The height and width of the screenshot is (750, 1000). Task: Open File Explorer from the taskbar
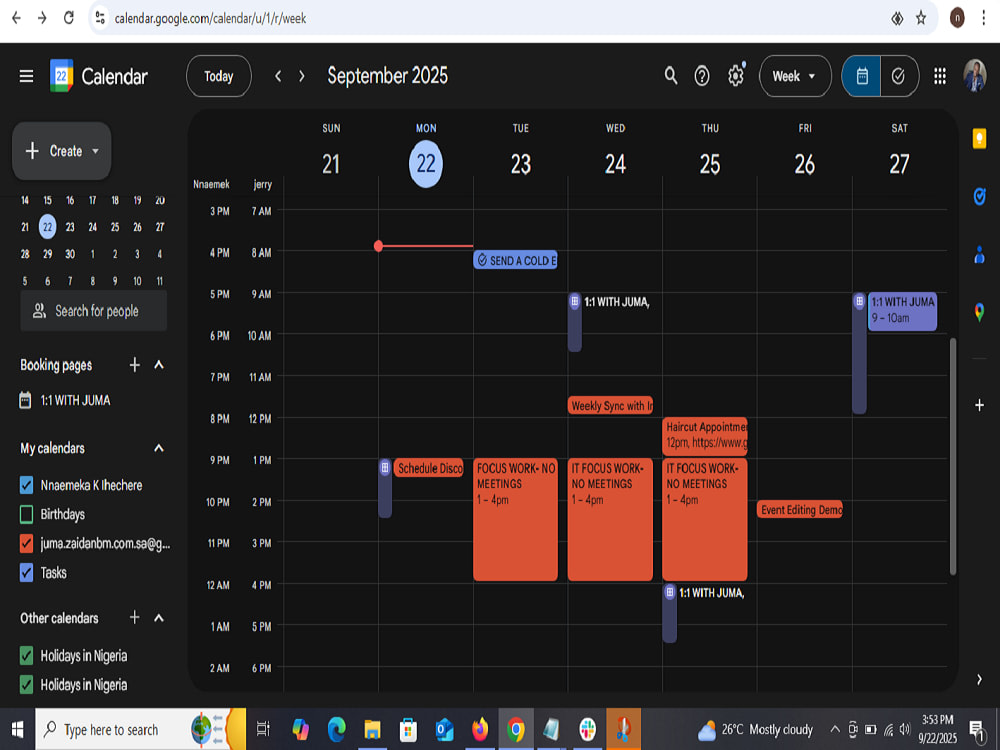pos(372,729)
